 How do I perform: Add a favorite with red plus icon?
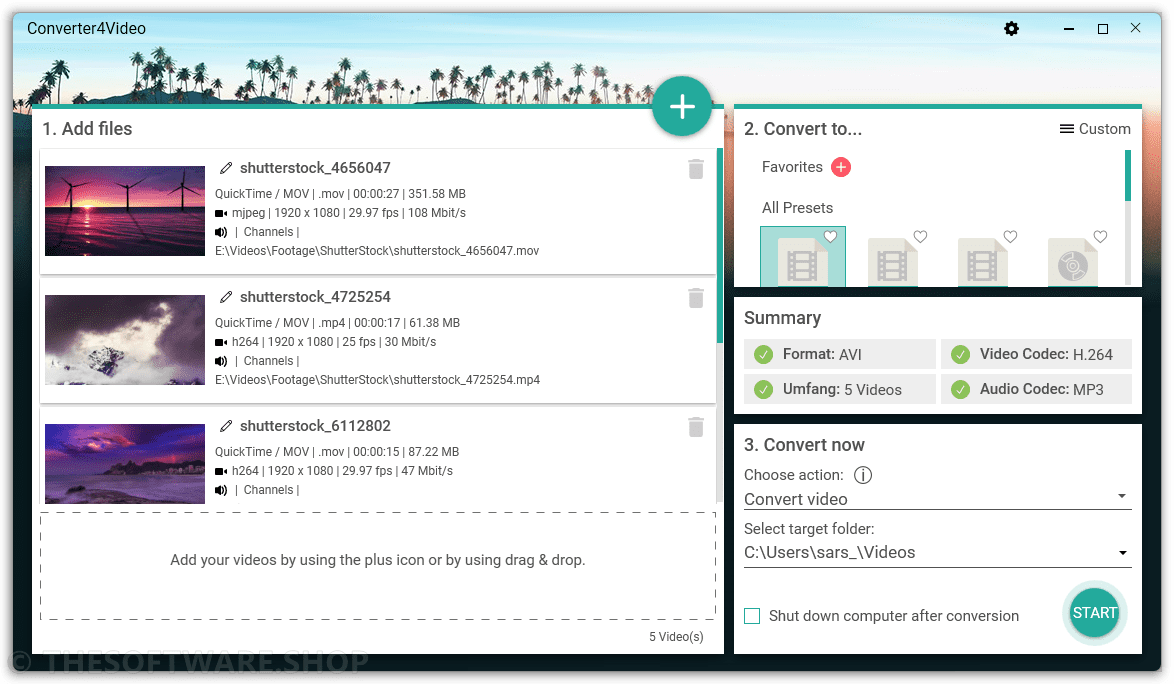point(841,167)
